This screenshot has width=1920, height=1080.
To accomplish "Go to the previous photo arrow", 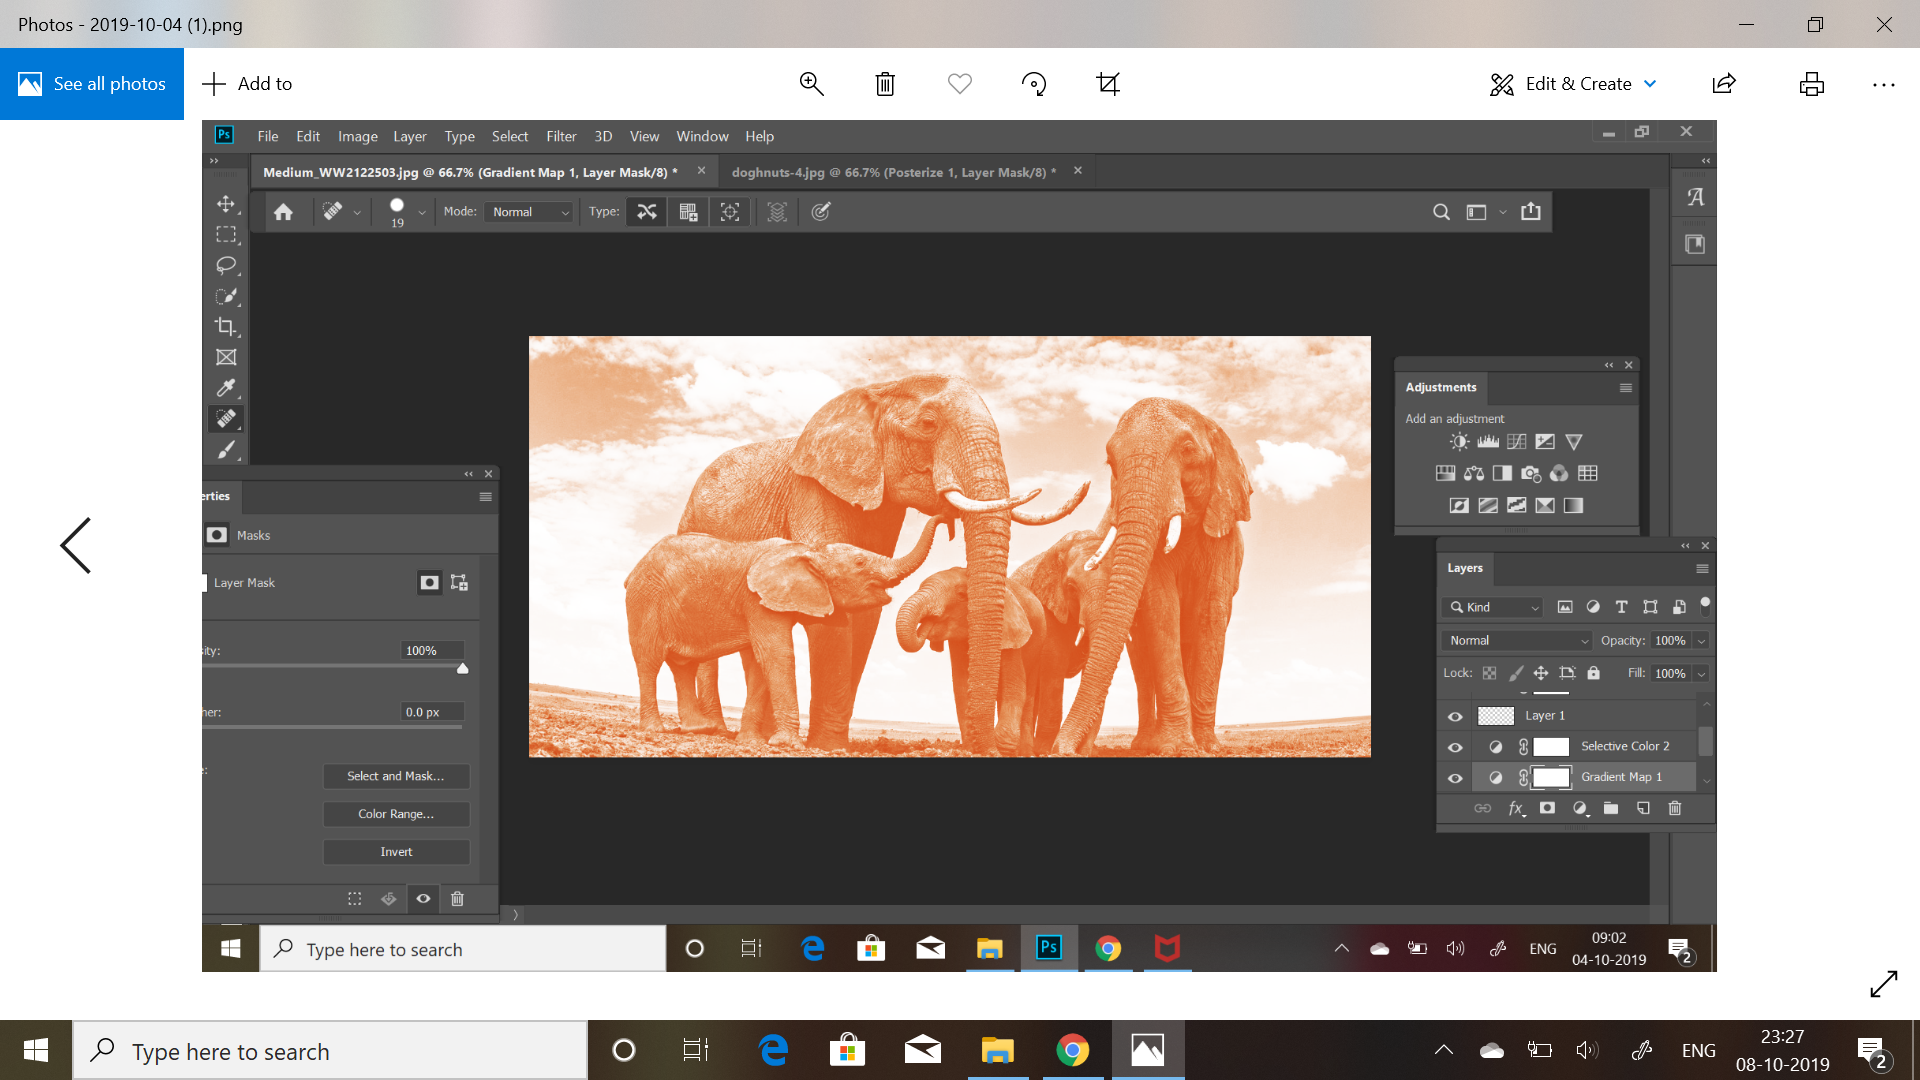I will point(76,545).
